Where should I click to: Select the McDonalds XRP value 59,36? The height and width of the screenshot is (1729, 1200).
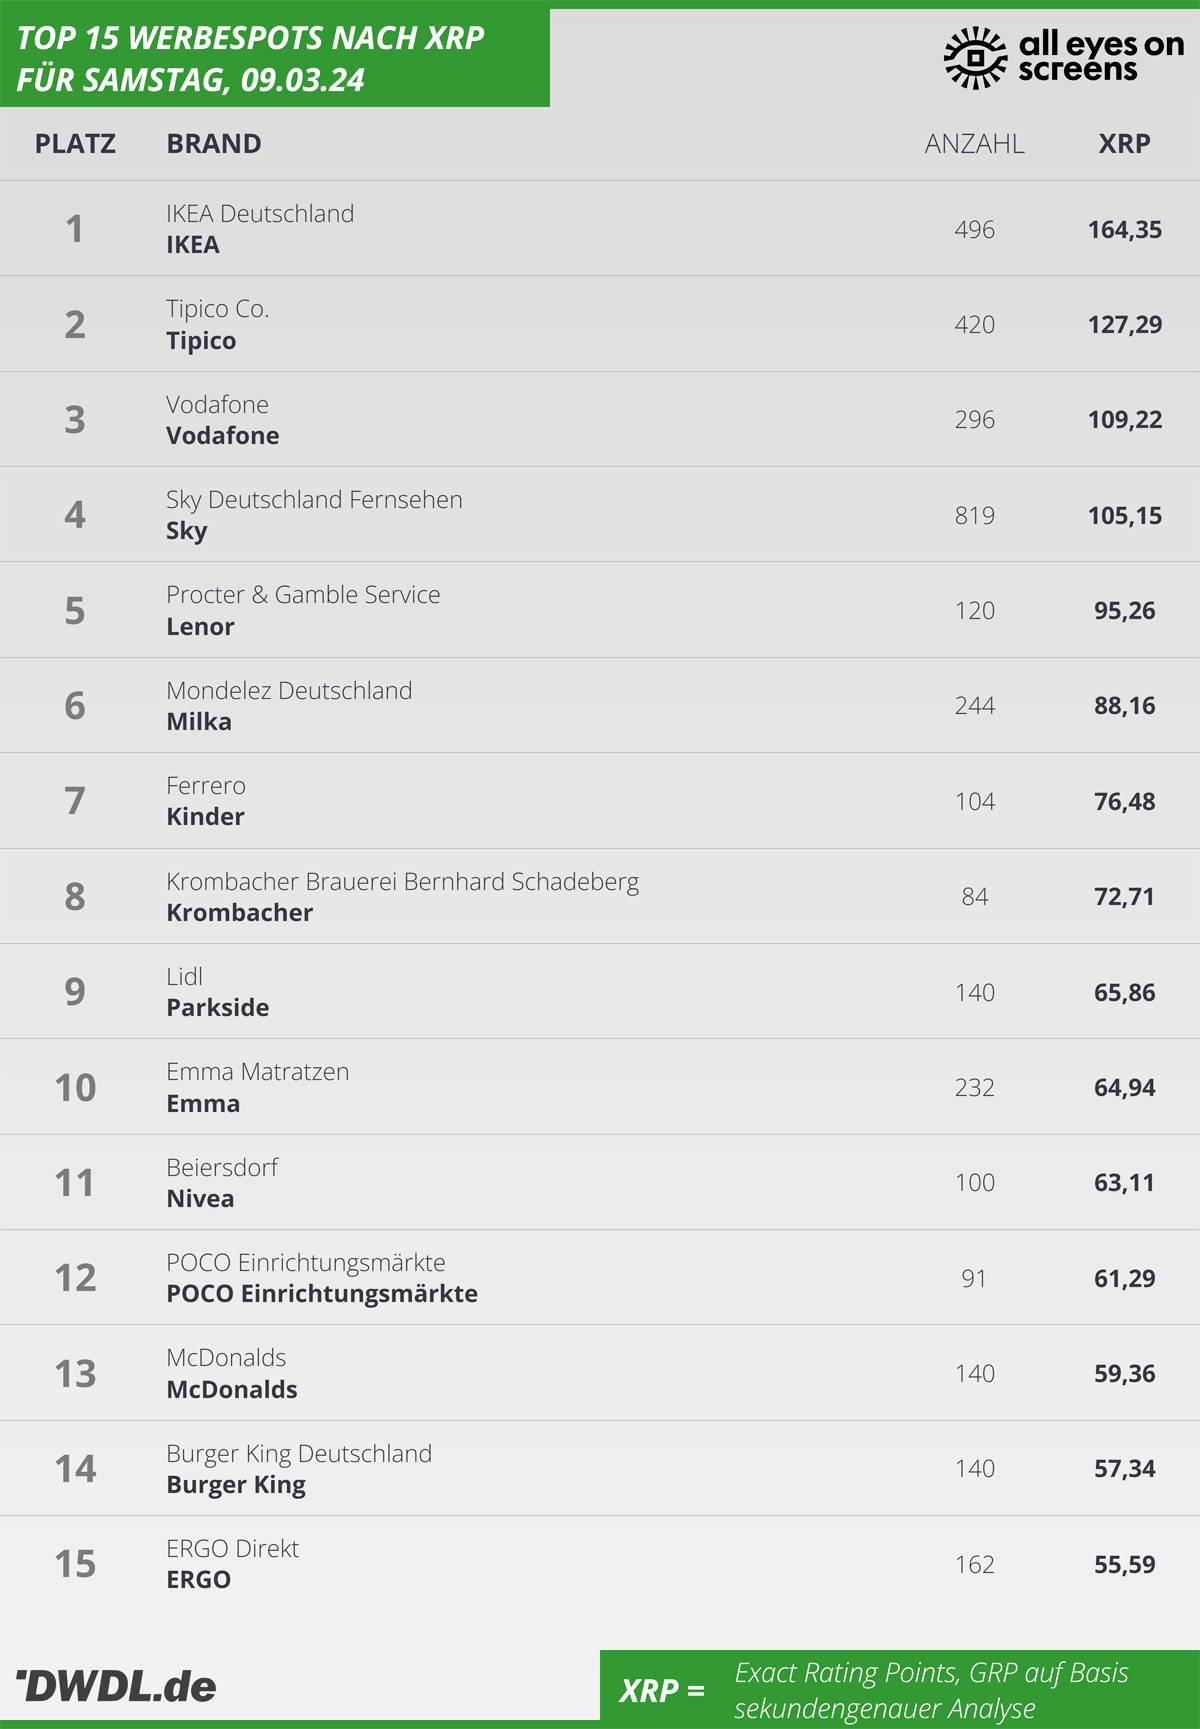(x=1124, y=1373)
